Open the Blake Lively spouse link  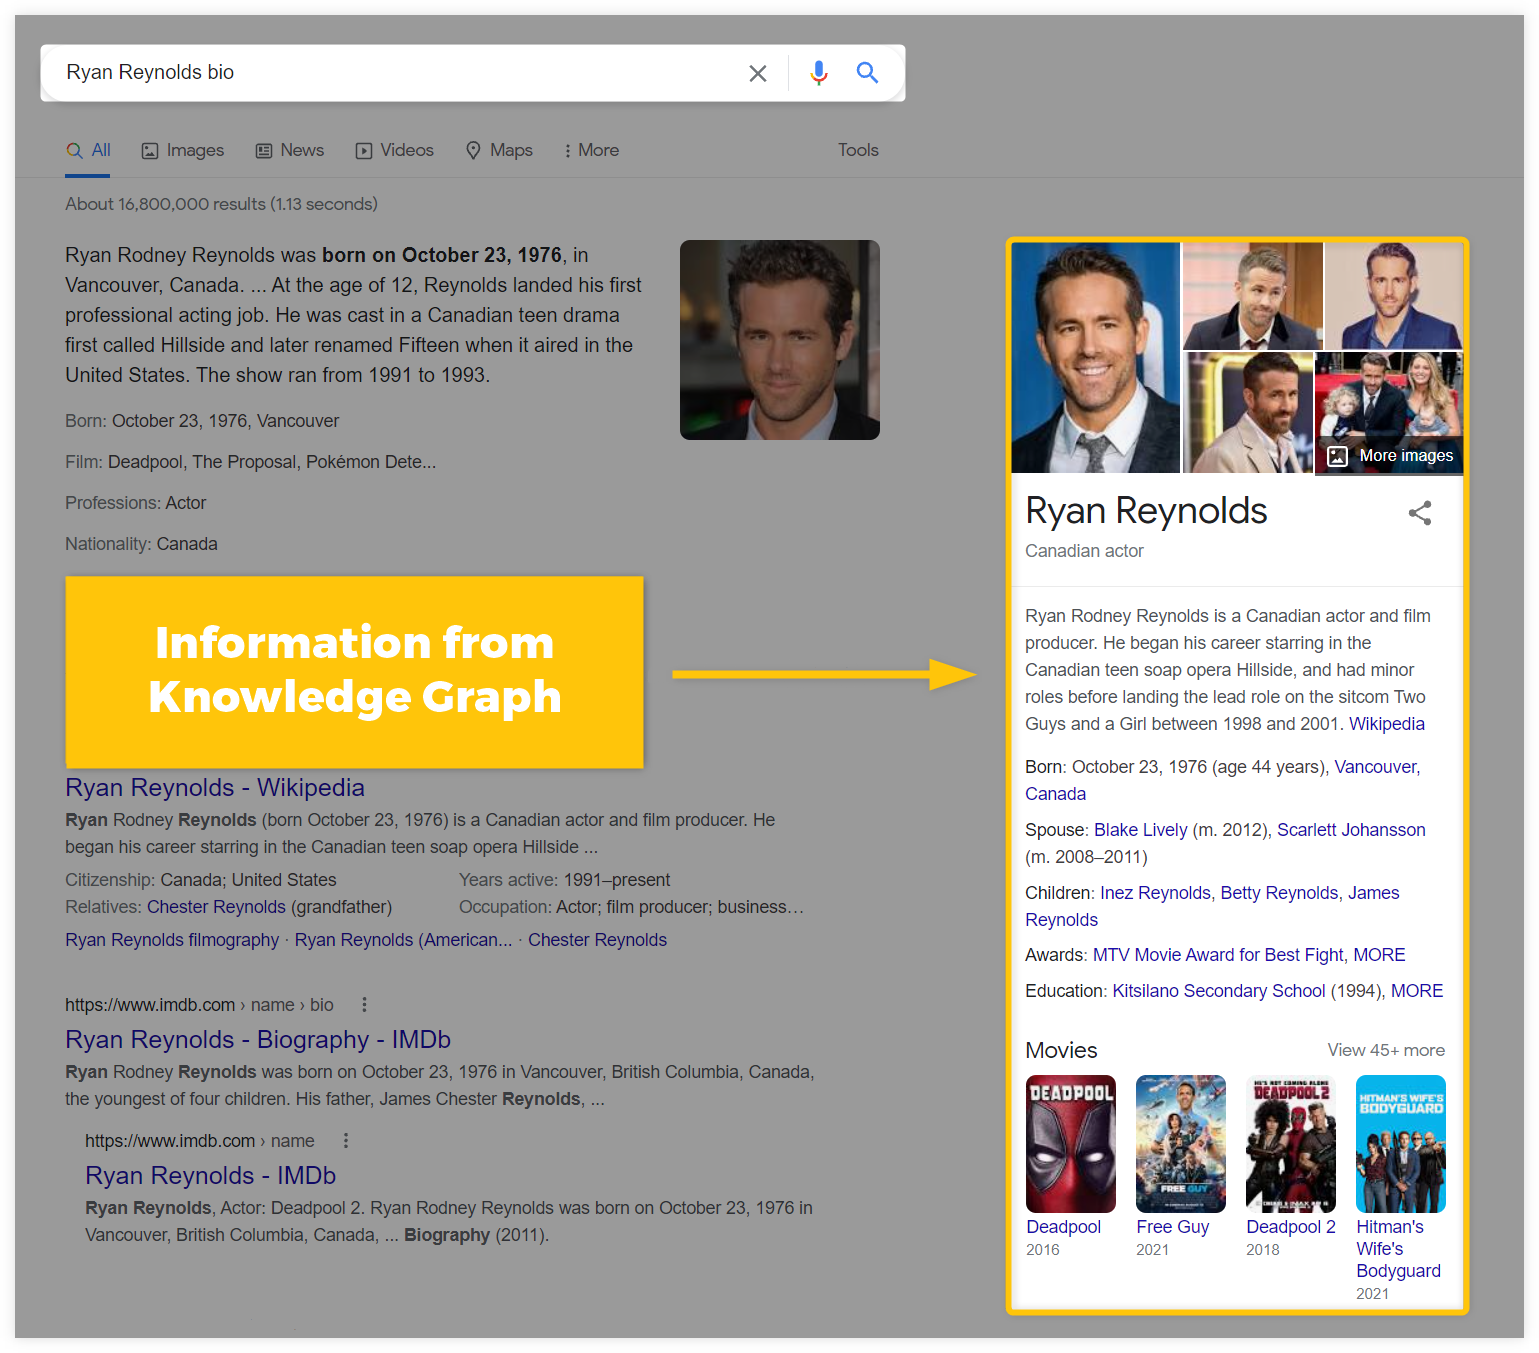pyautogui.click(x=1140, y=830)
